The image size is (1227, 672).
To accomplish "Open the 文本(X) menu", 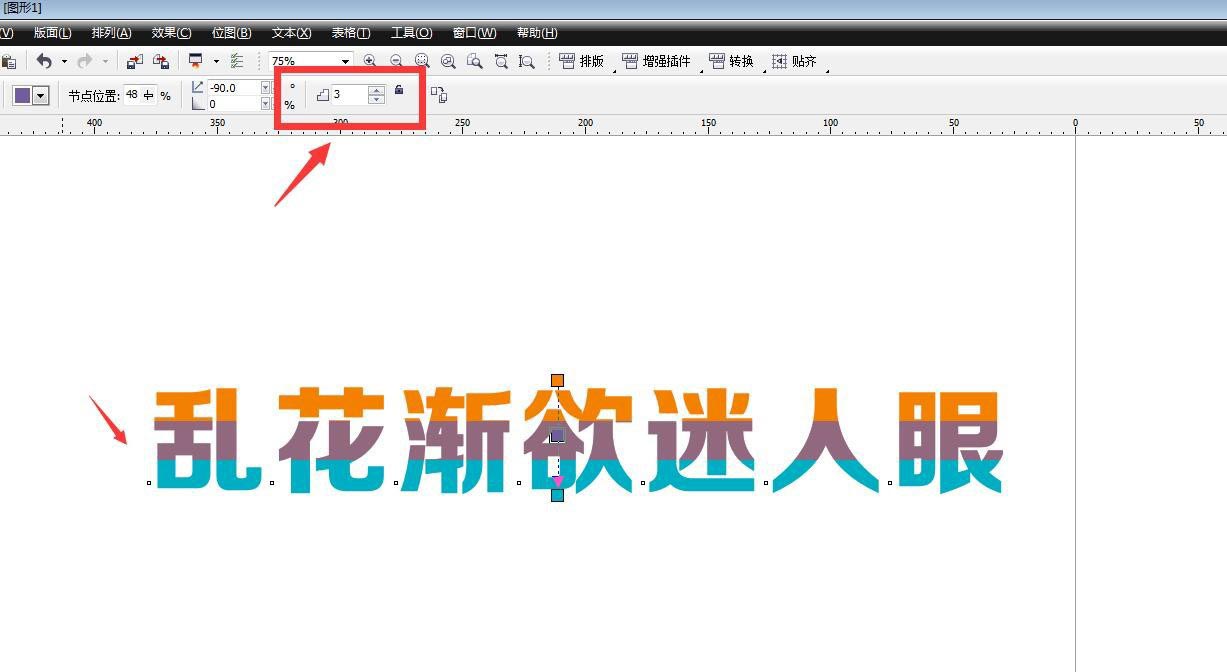I will coord(290,32).
